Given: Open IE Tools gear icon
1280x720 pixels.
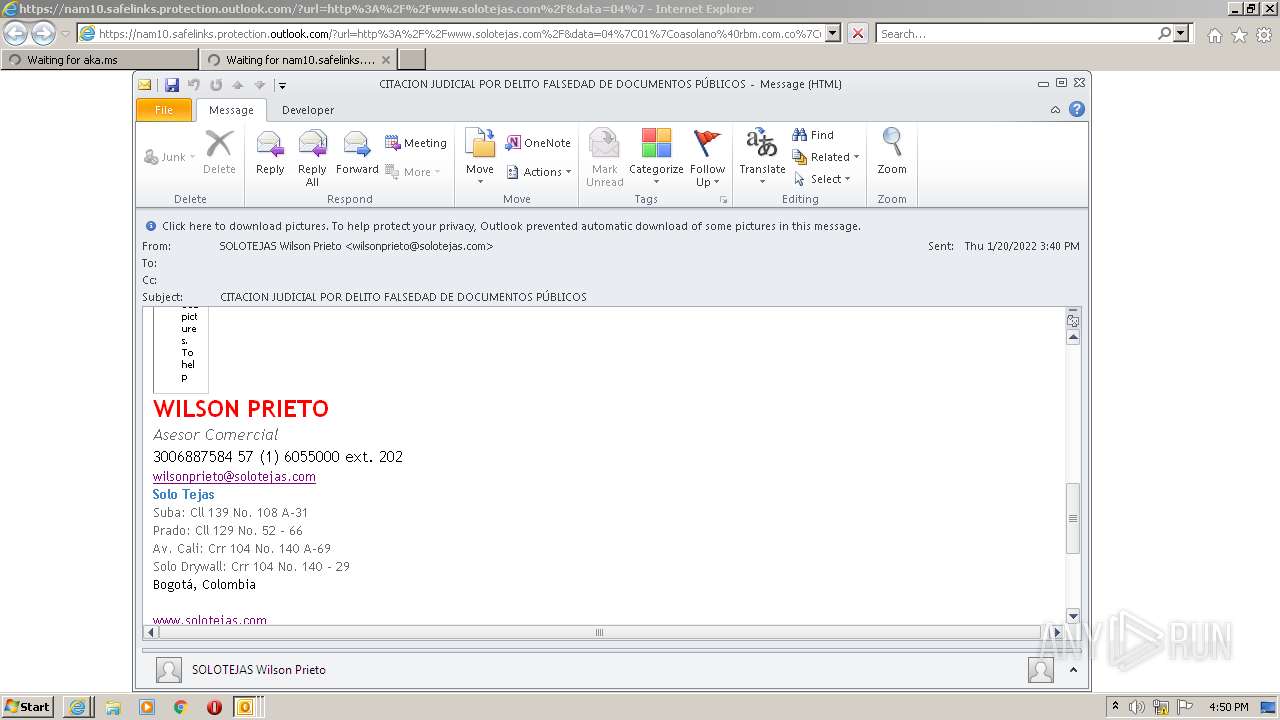Looking at the screenshot, I should [1264, 35].
